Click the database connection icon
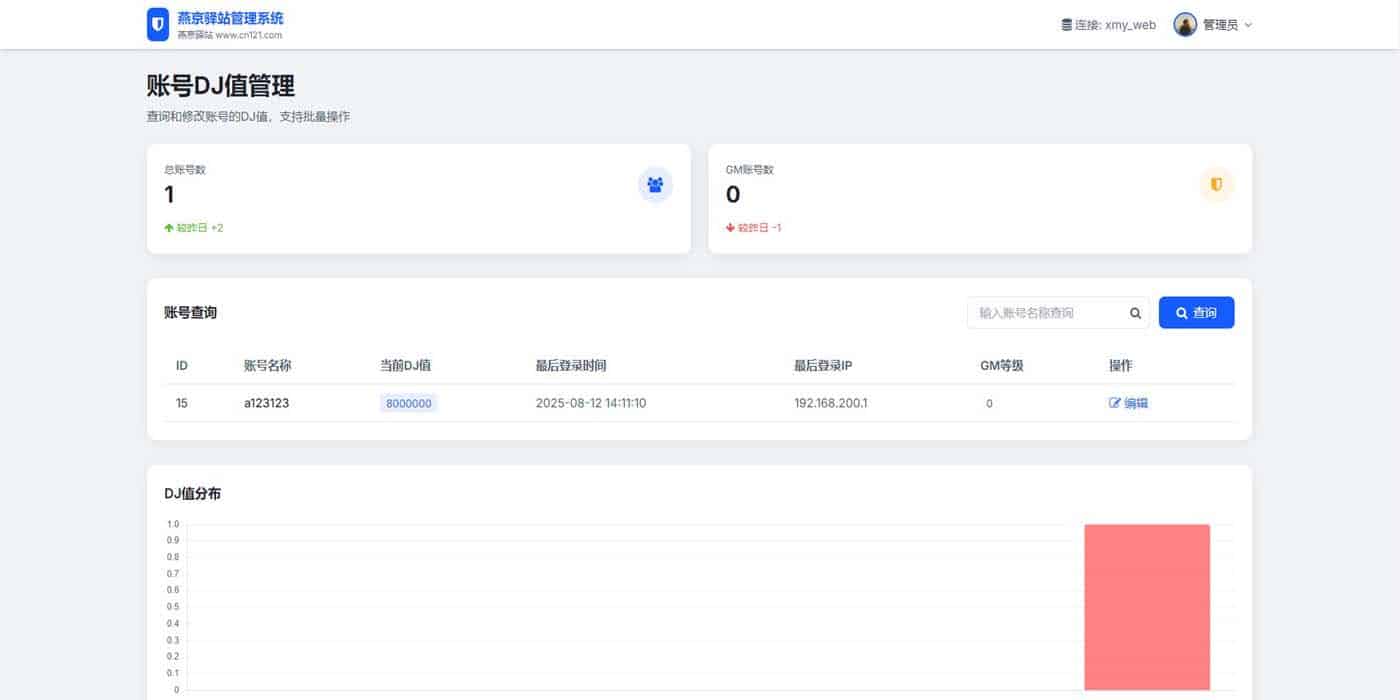Image resolution: width=1400 pixels, height=700 pixels. coord(1066,25)
